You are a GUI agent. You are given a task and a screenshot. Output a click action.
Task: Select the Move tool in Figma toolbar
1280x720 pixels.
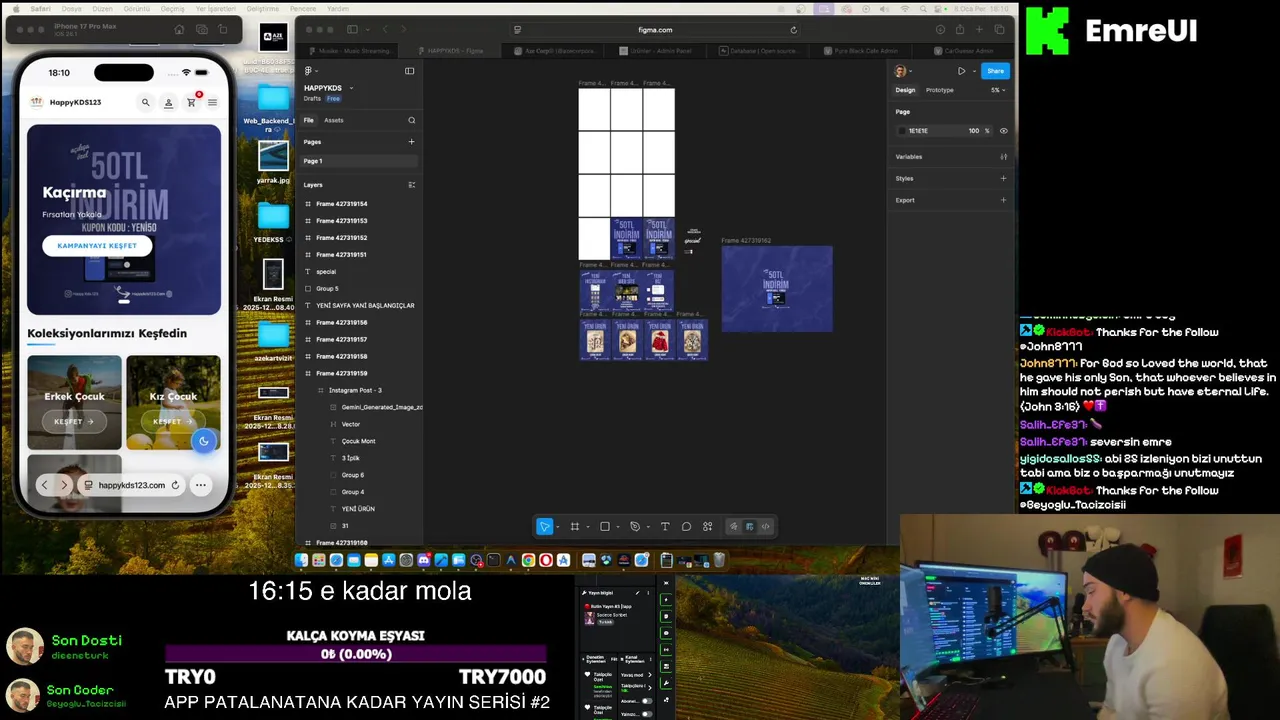pos(544,527)
